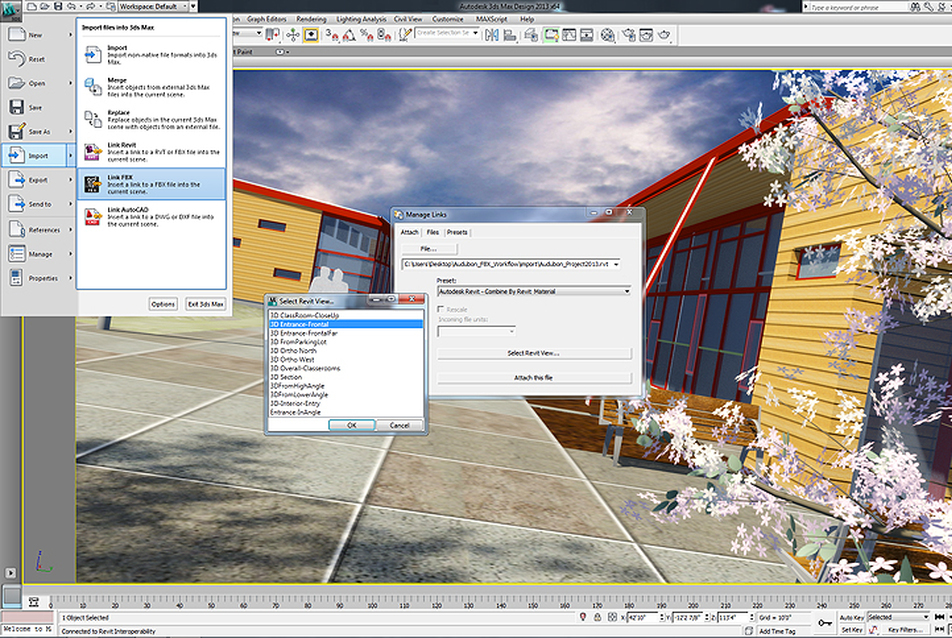Click the File... button in Manage Links
The height and width of the screenshot is (638, 952).
click(429, 249)
